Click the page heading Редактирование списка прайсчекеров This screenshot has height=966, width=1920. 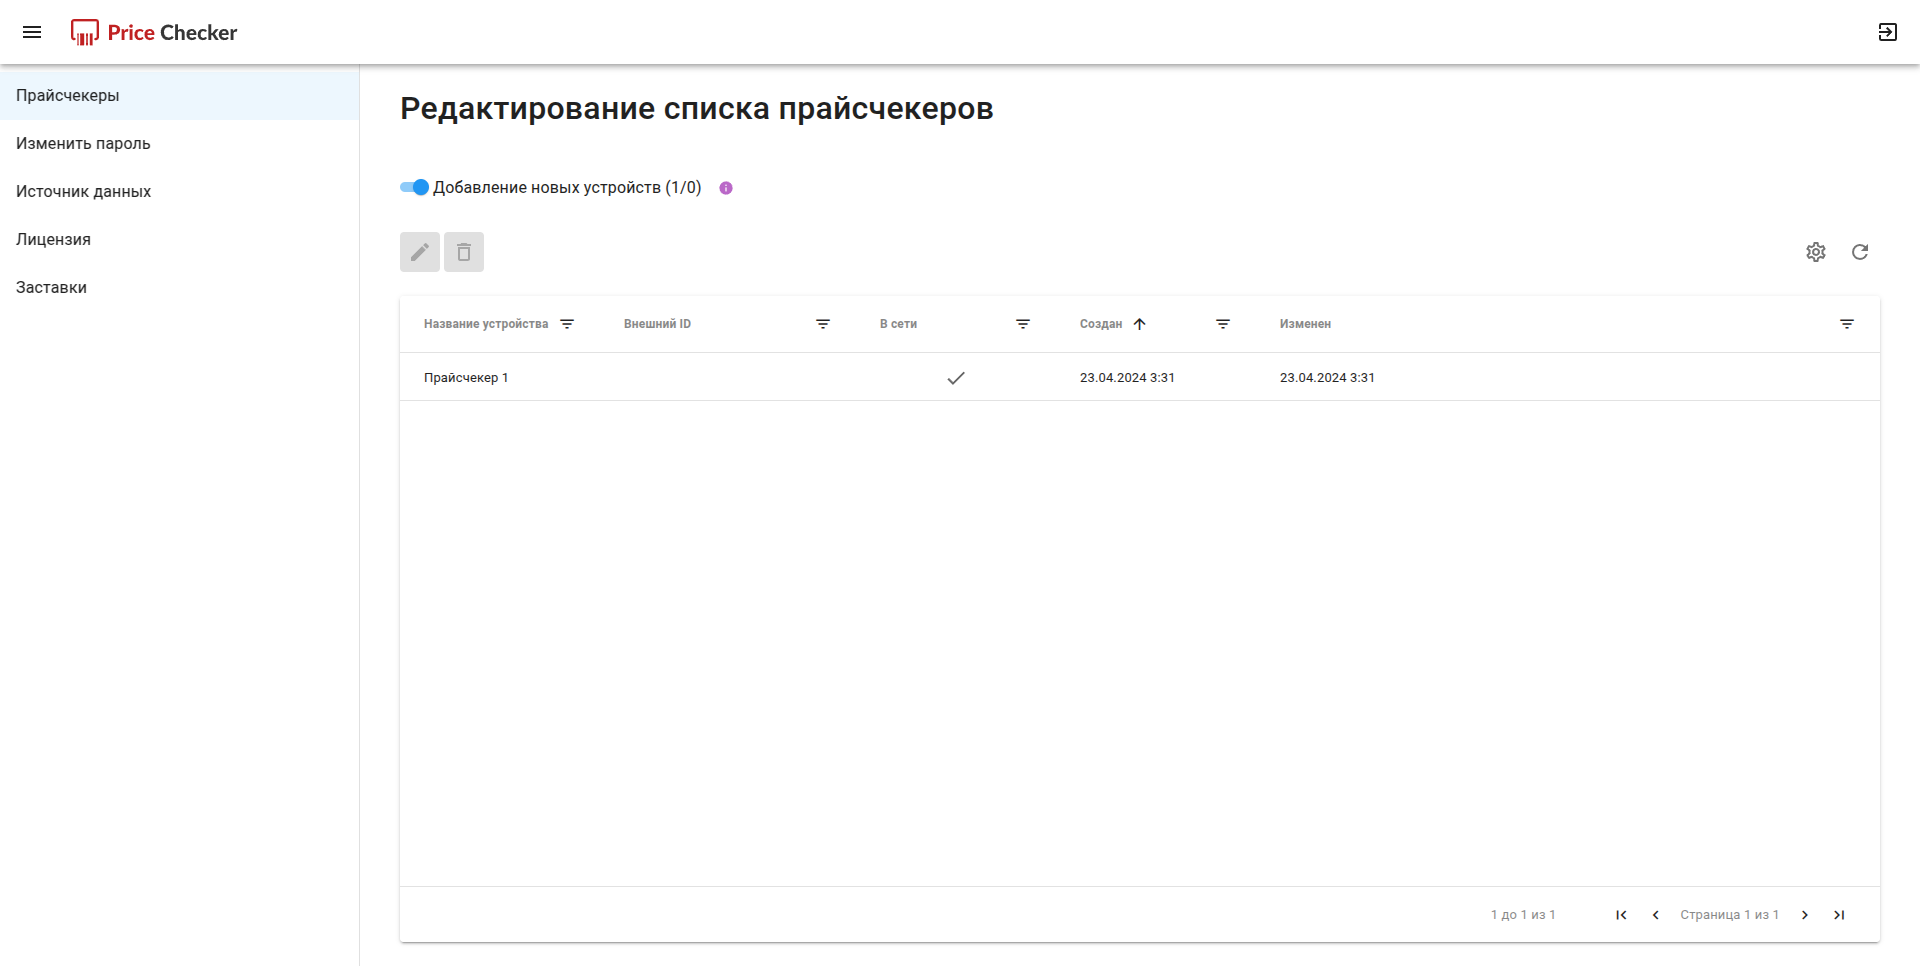(x=697, y=108)
